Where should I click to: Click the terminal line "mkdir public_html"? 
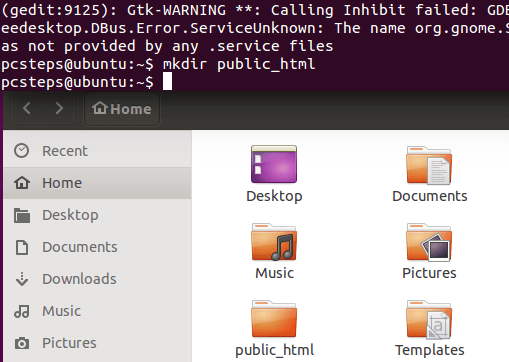(239, 64)
